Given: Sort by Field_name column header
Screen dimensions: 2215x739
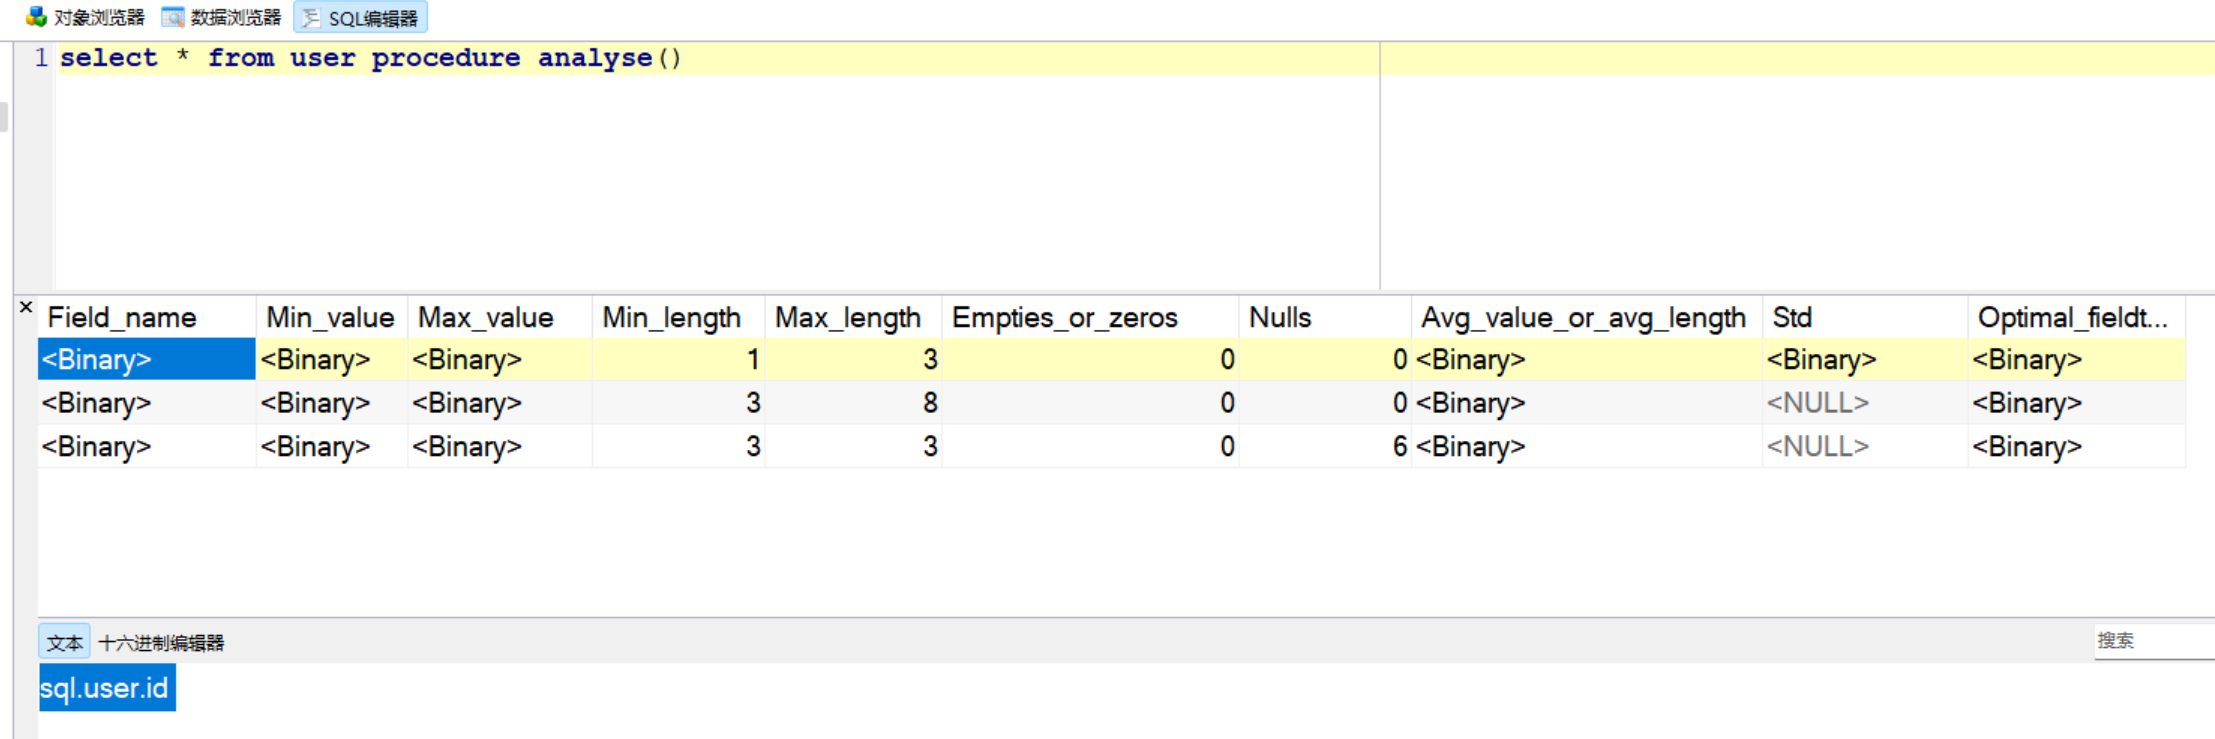Looking at the screenshot, I should pyautogui.click(x=147, y=317).
